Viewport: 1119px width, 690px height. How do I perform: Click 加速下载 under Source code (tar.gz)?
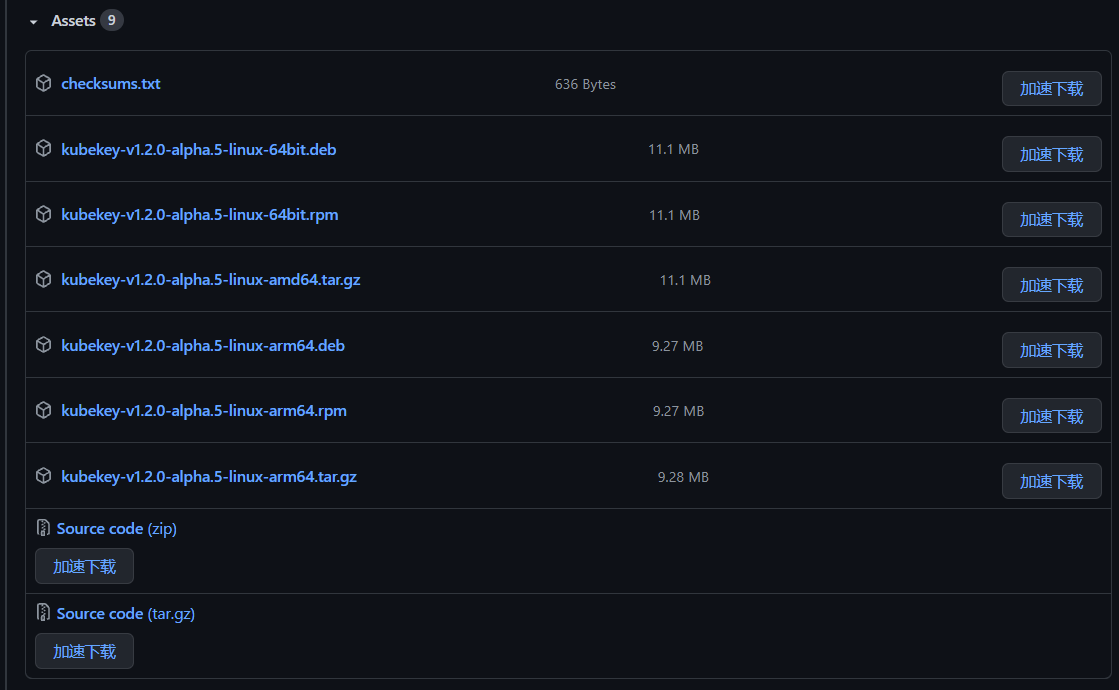(x=84, y=651)
